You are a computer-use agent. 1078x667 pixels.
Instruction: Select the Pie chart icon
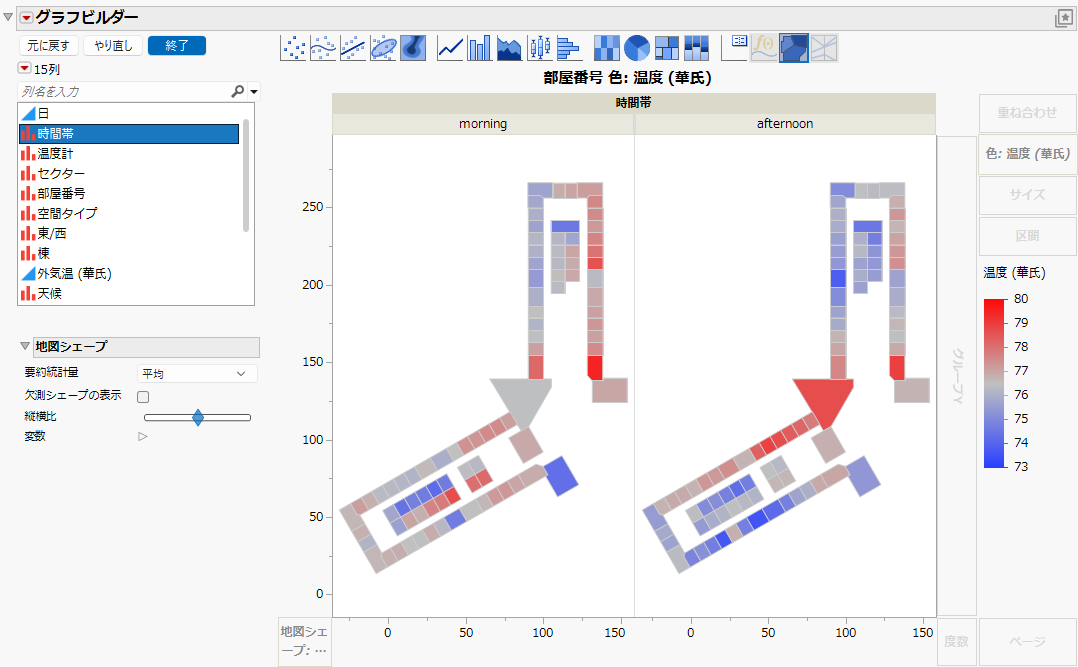(637, 48)
